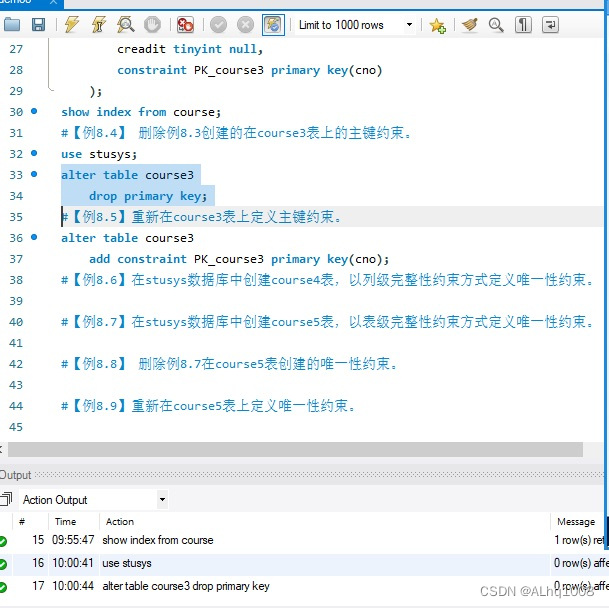Beautify the query with the broom icon
Image resolution: width=609 pixels, height=608 pixels.
(x=470, y=24)
